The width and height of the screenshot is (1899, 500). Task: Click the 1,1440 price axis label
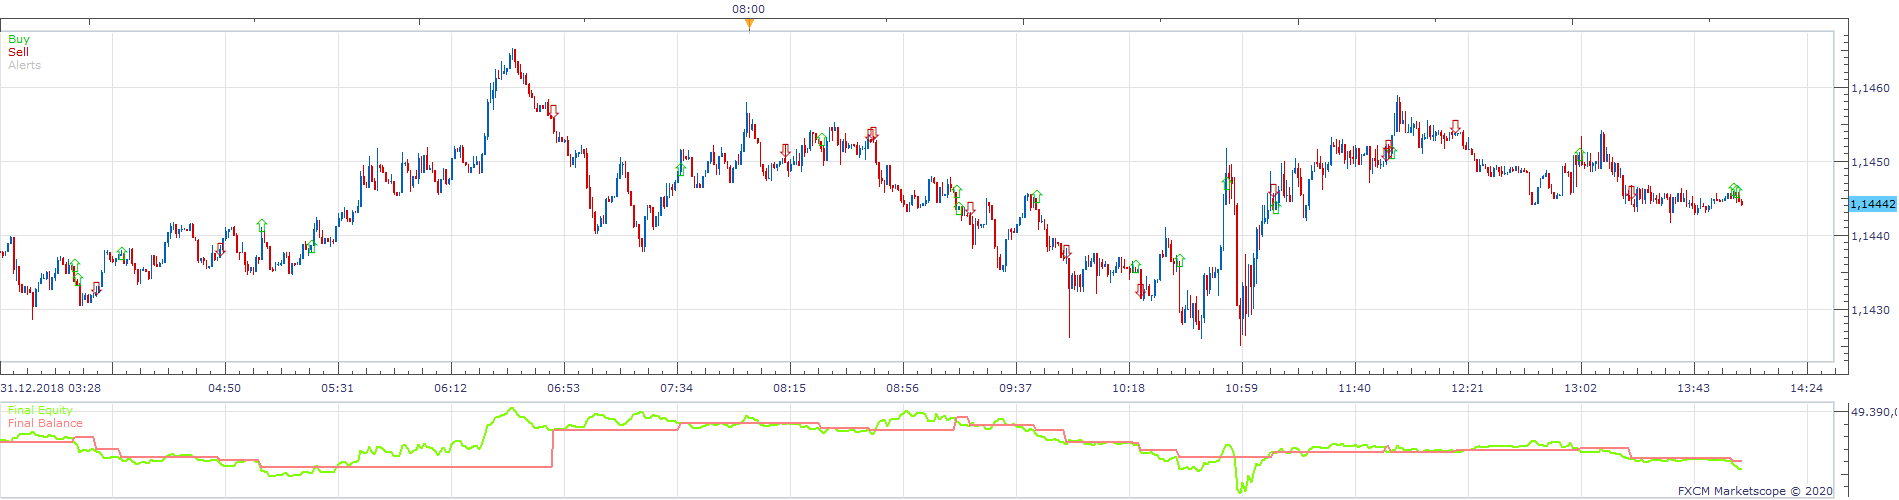1870,236
